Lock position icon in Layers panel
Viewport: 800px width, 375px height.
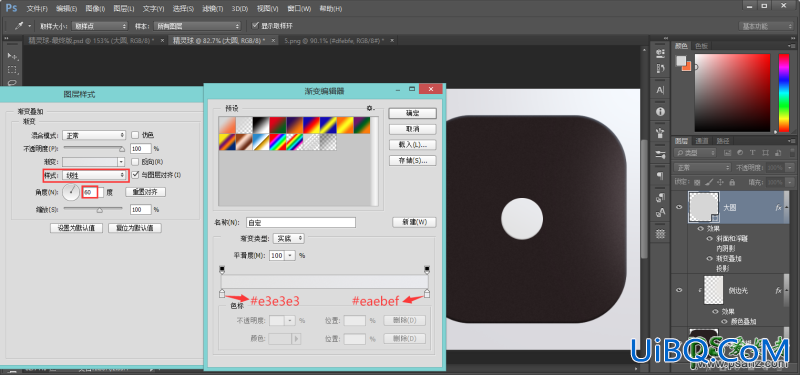(720, 182)
